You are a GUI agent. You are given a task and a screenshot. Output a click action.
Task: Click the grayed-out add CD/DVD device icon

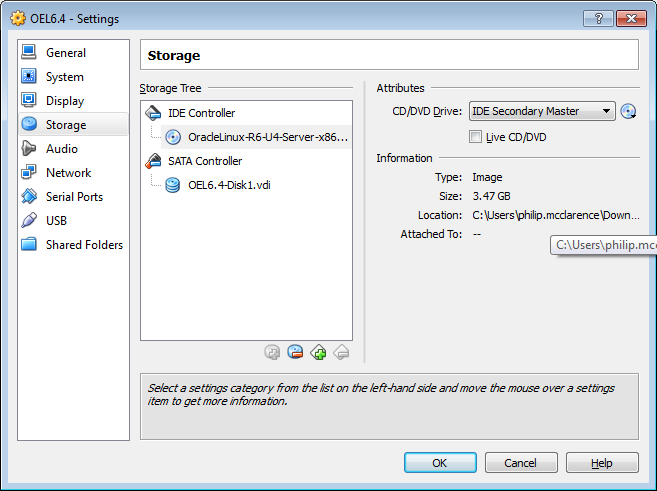tap(272, 352)
